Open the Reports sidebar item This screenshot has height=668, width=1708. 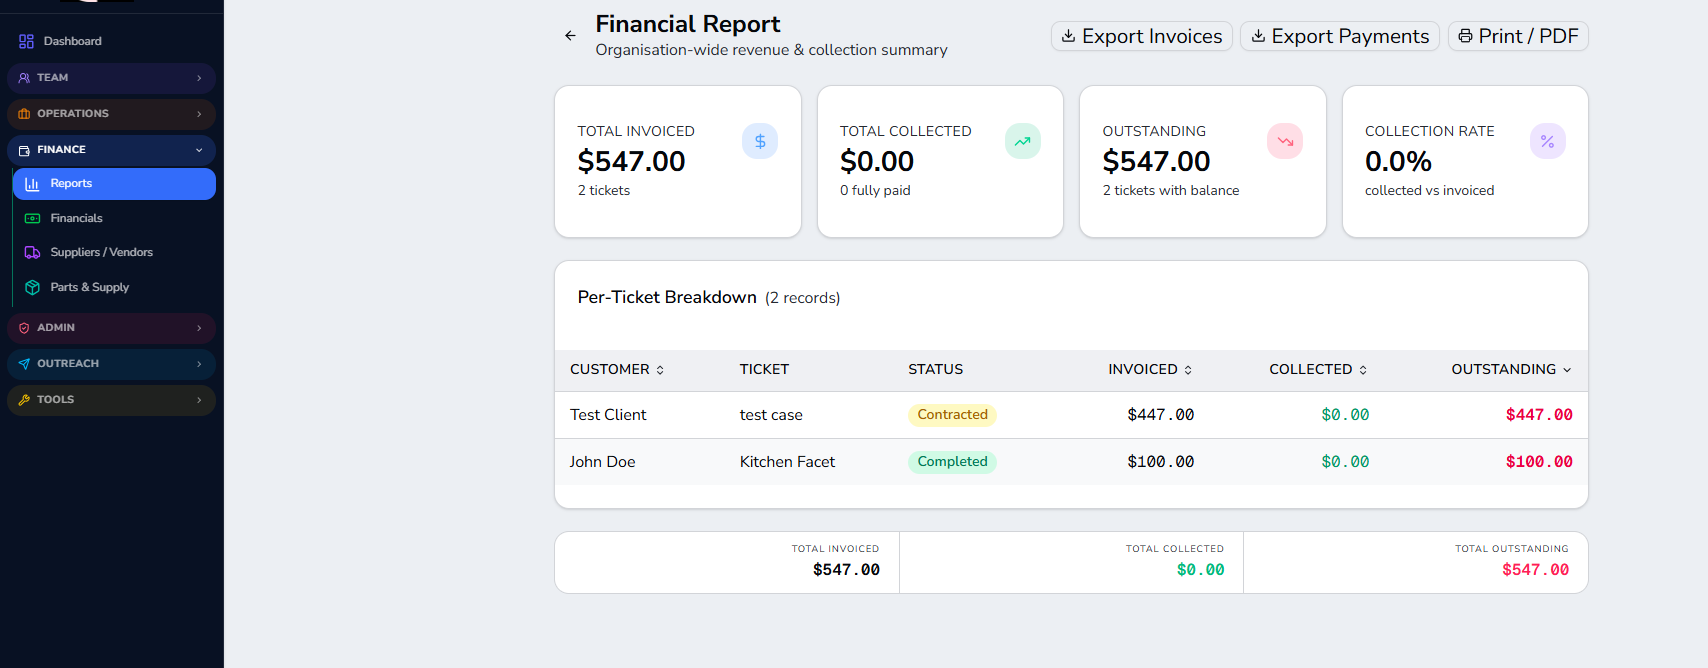(x=114, y=184)
